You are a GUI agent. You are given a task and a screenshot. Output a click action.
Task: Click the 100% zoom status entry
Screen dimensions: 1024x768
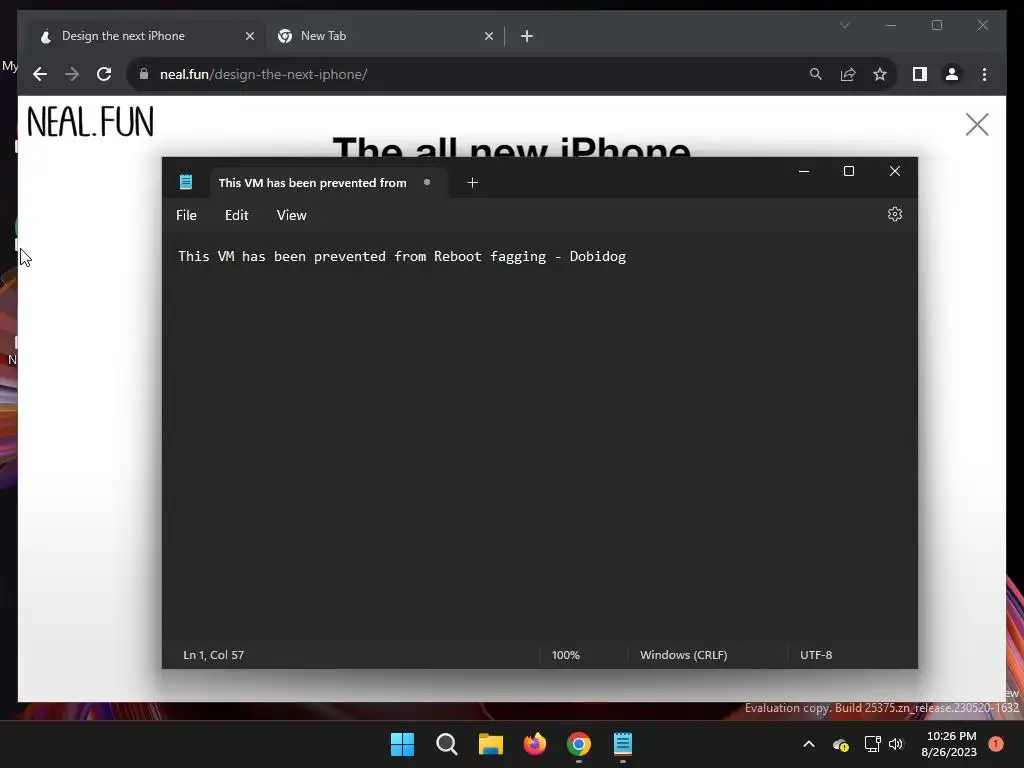(x=566, y=654)
